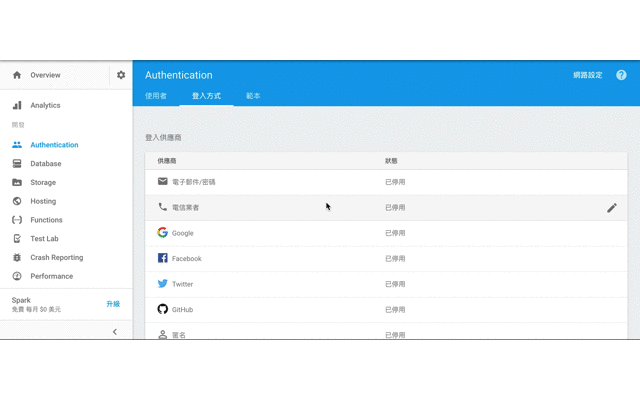Click the help question mark icon
Image resolution: width=640 pixels, height=400 pixels.
[x=621, y=75]
